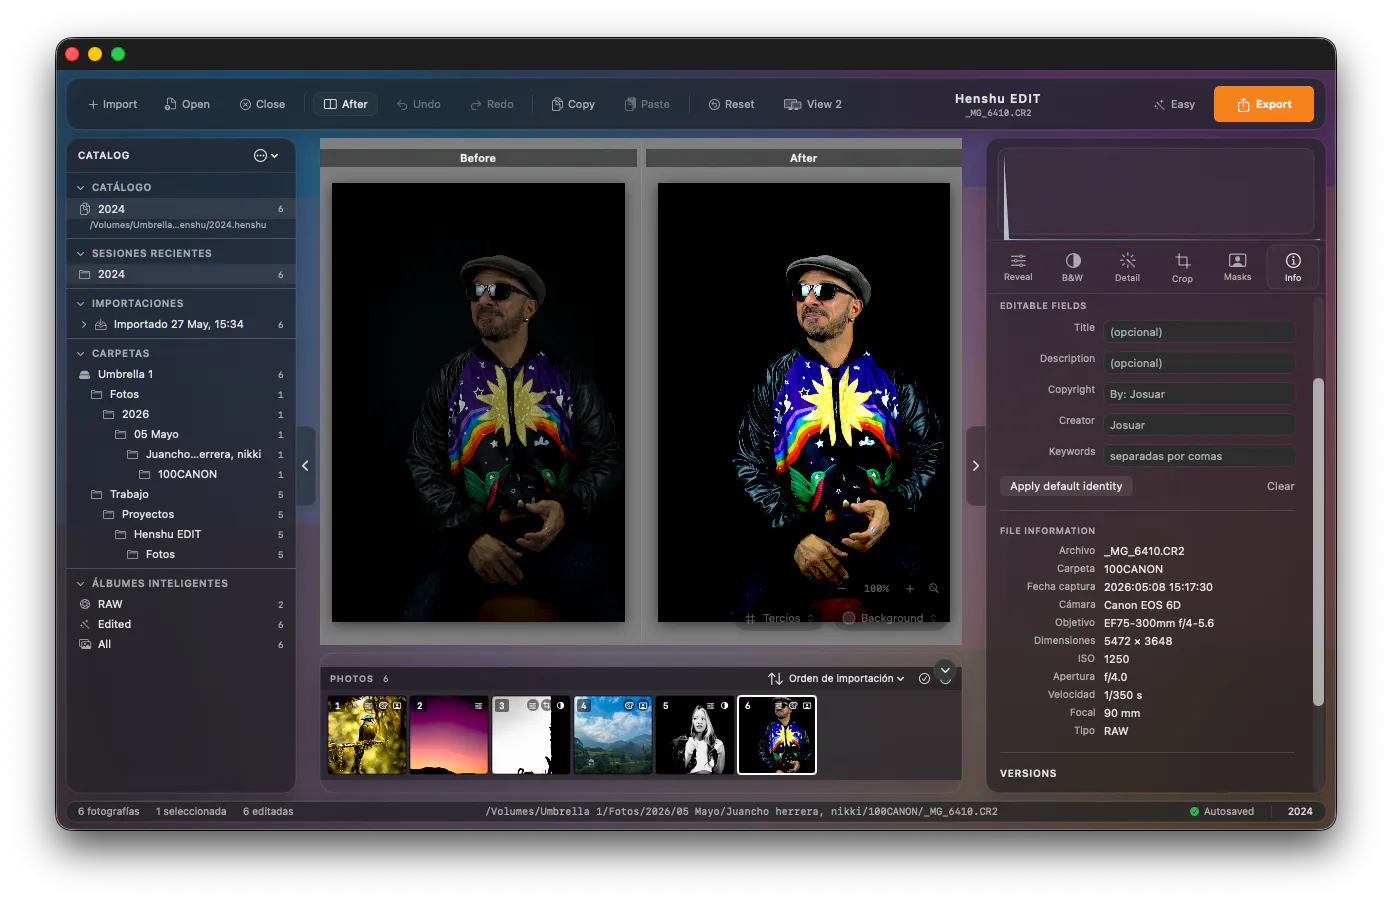1392x904 pixels.
Task: Toggle the Before/After compare button
Action: 346,104
